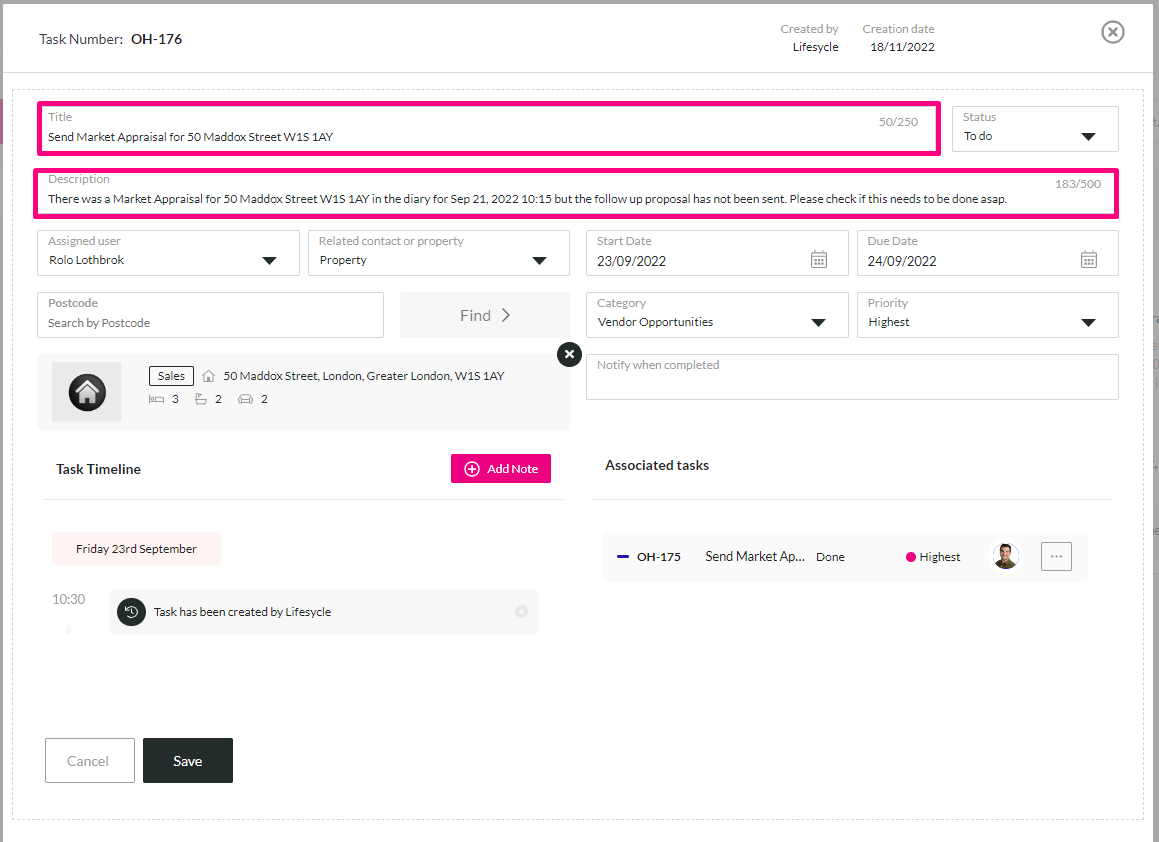1159x842 pixels.
Task: Remove the linked 50 Maddox Street property
Action: tap(569, 354)
